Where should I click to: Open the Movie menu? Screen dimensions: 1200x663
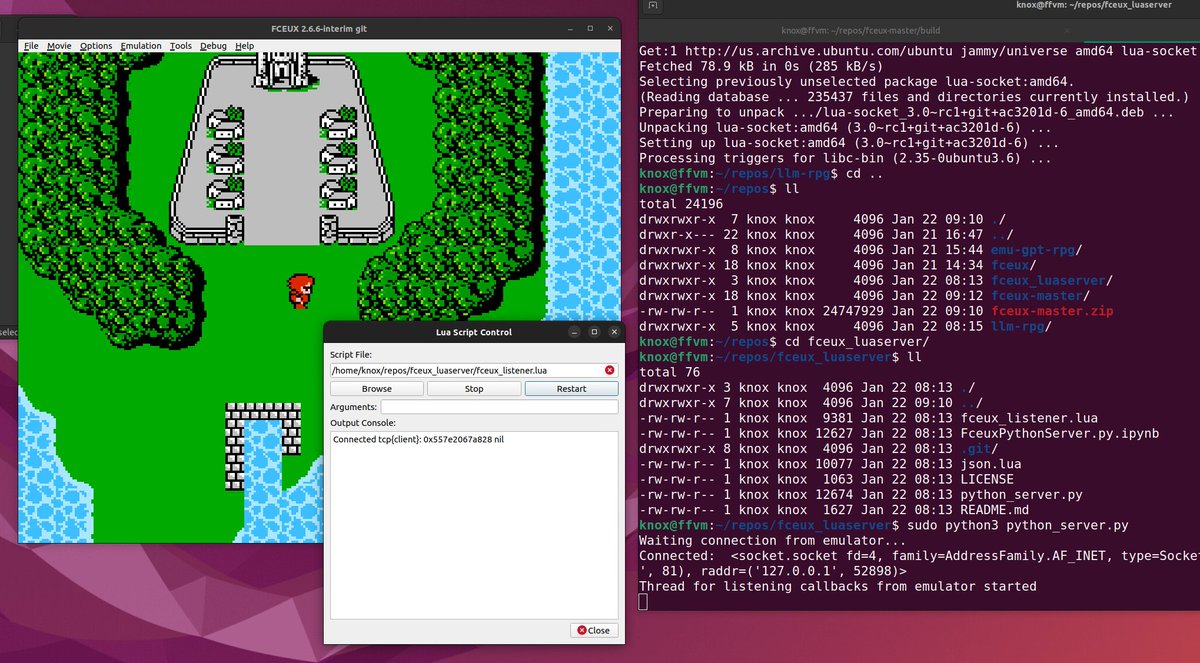tap(61, 45)
